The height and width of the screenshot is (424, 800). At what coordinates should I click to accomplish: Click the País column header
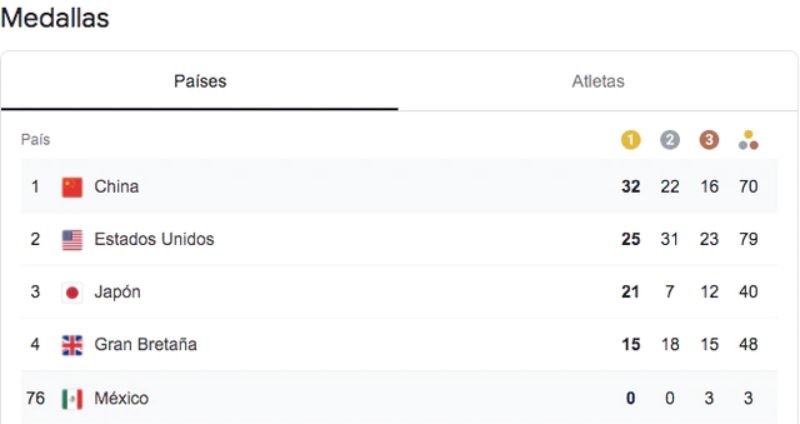(37, 139)
